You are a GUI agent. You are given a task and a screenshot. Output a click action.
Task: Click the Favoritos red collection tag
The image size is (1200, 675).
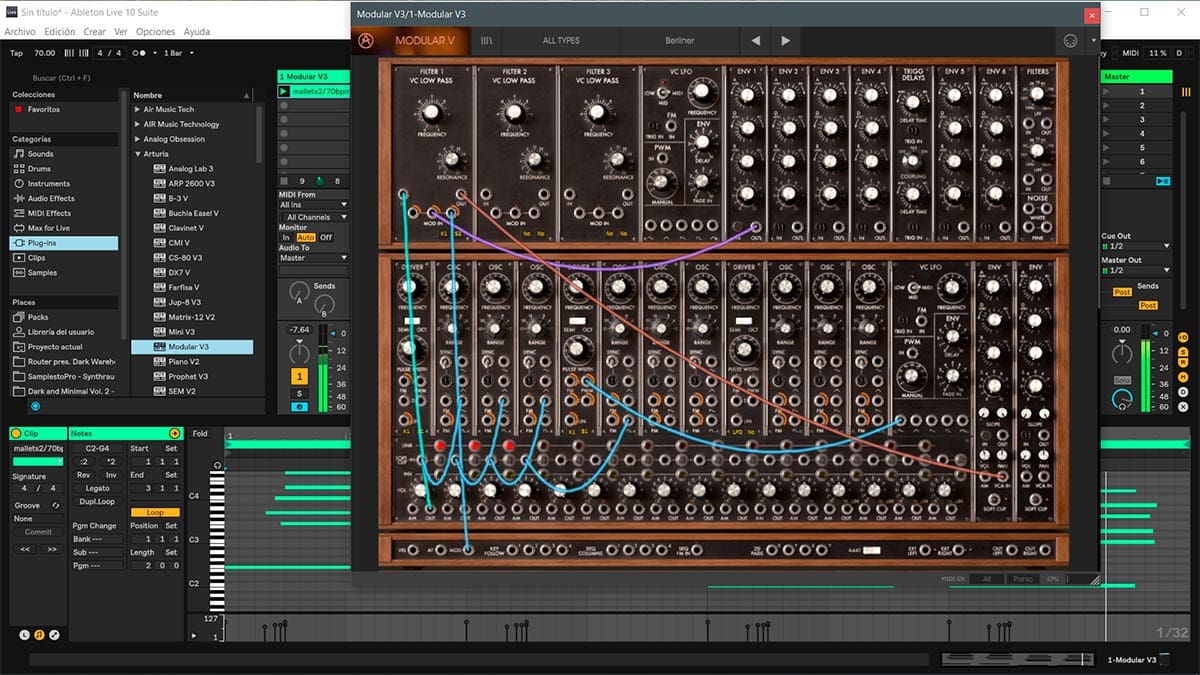(18, 109)
